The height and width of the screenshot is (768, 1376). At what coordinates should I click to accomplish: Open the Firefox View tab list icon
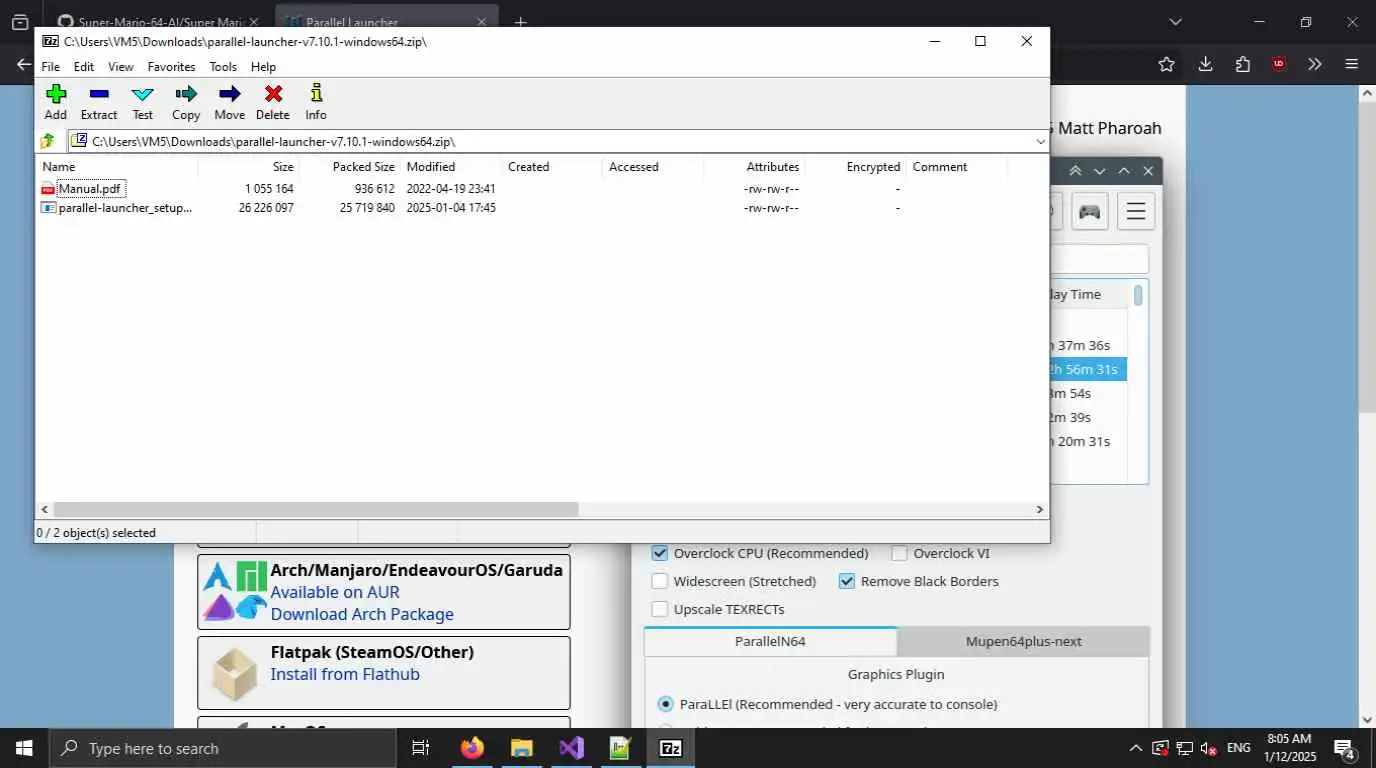(20, 22)
